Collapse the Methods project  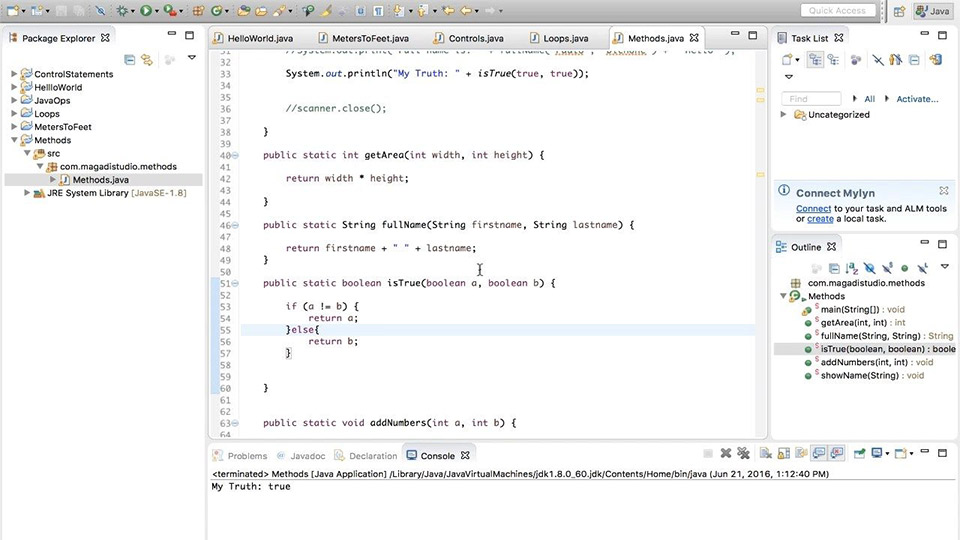tap(14, 140)
